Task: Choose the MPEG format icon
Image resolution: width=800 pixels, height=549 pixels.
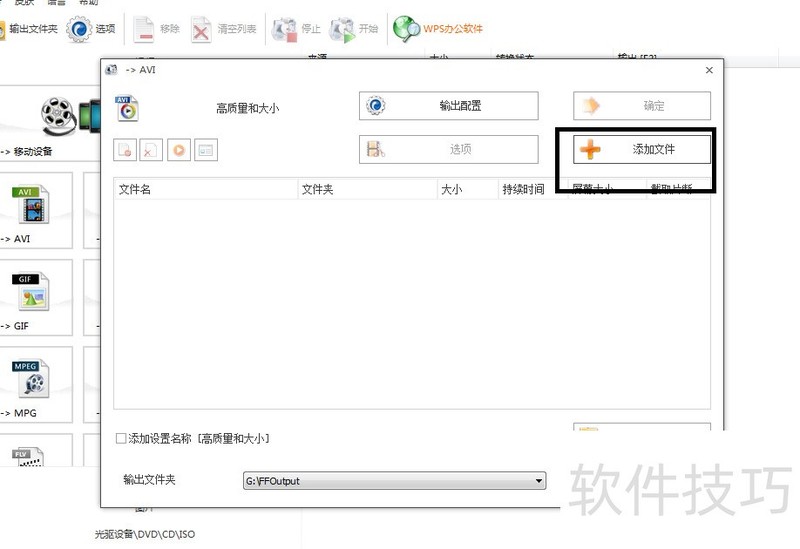Action: 30,379
